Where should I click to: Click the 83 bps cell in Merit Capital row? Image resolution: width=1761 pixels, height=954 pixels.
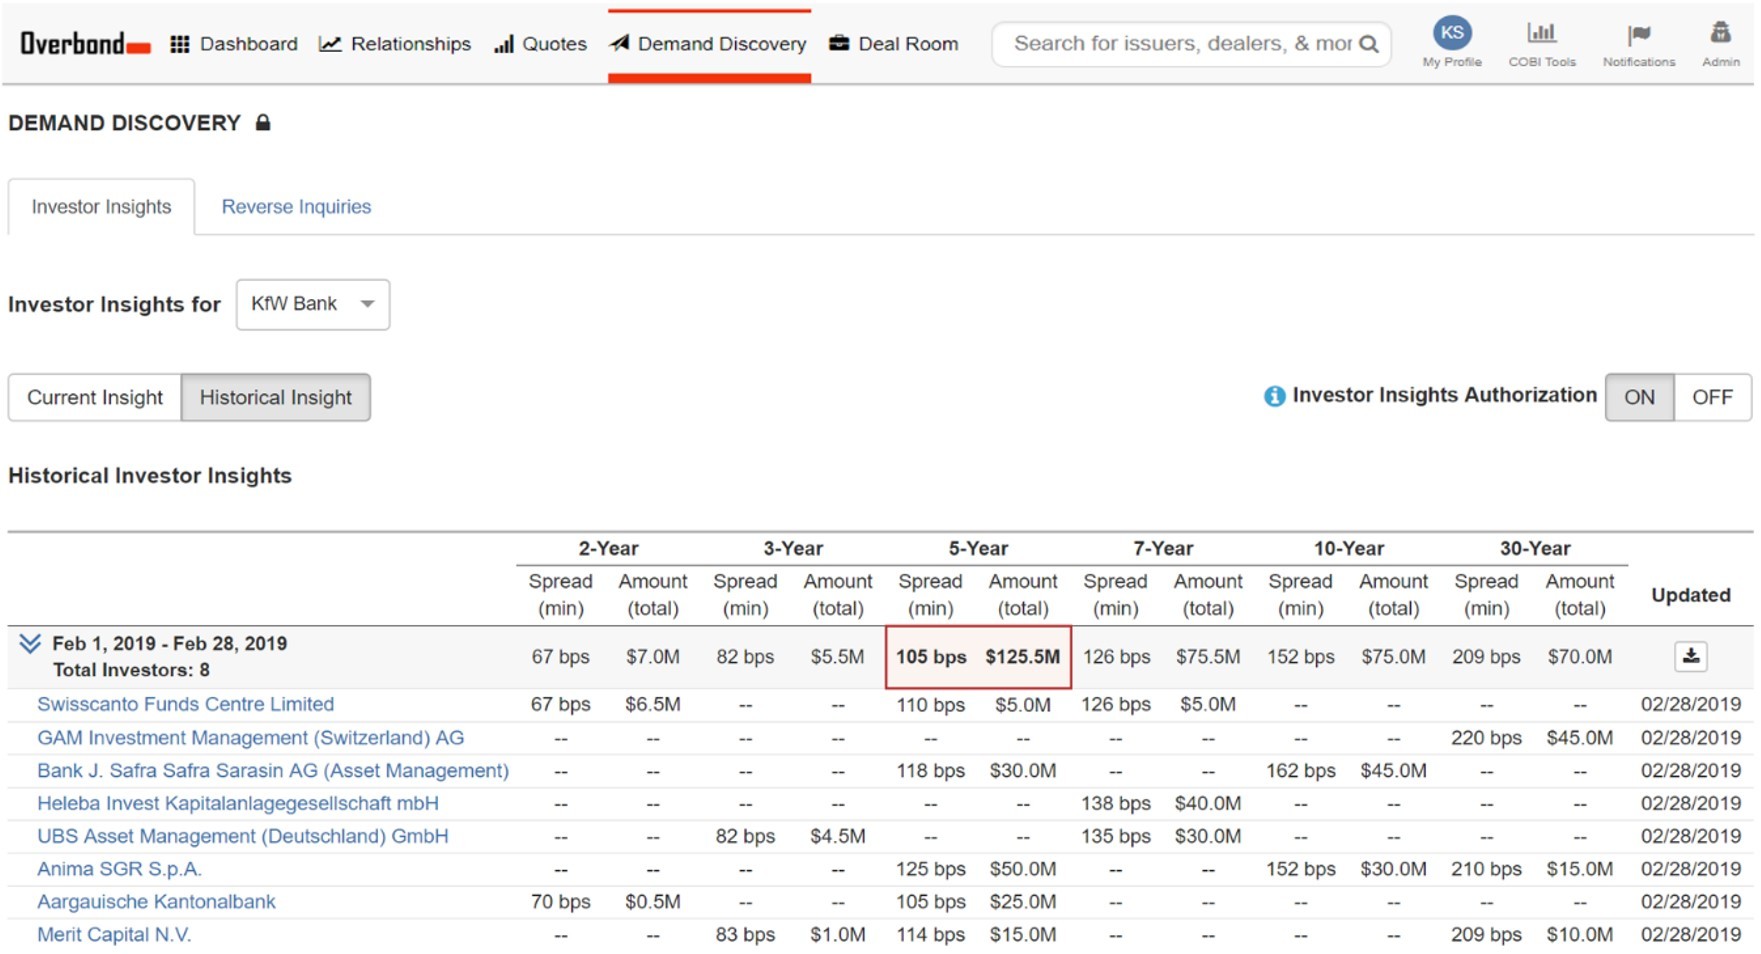point(745,935)
